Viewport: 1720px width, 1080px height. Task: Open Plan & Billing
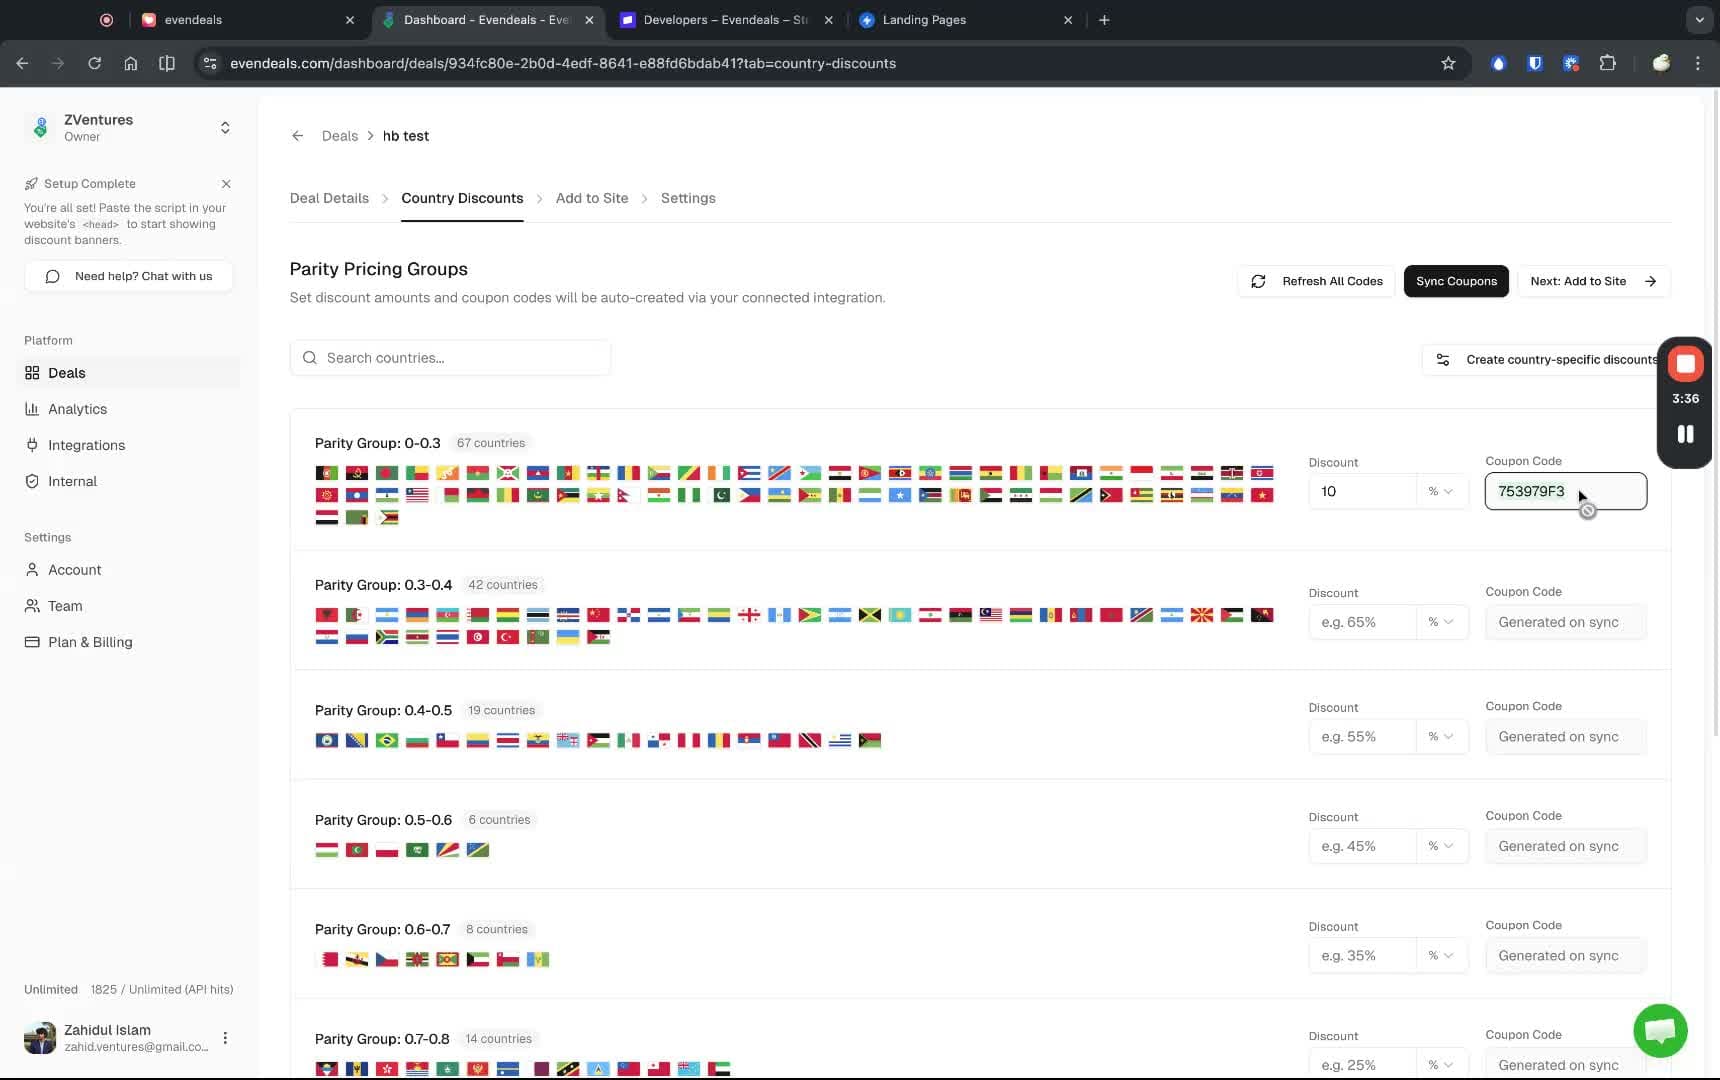(x=89, y=642)
